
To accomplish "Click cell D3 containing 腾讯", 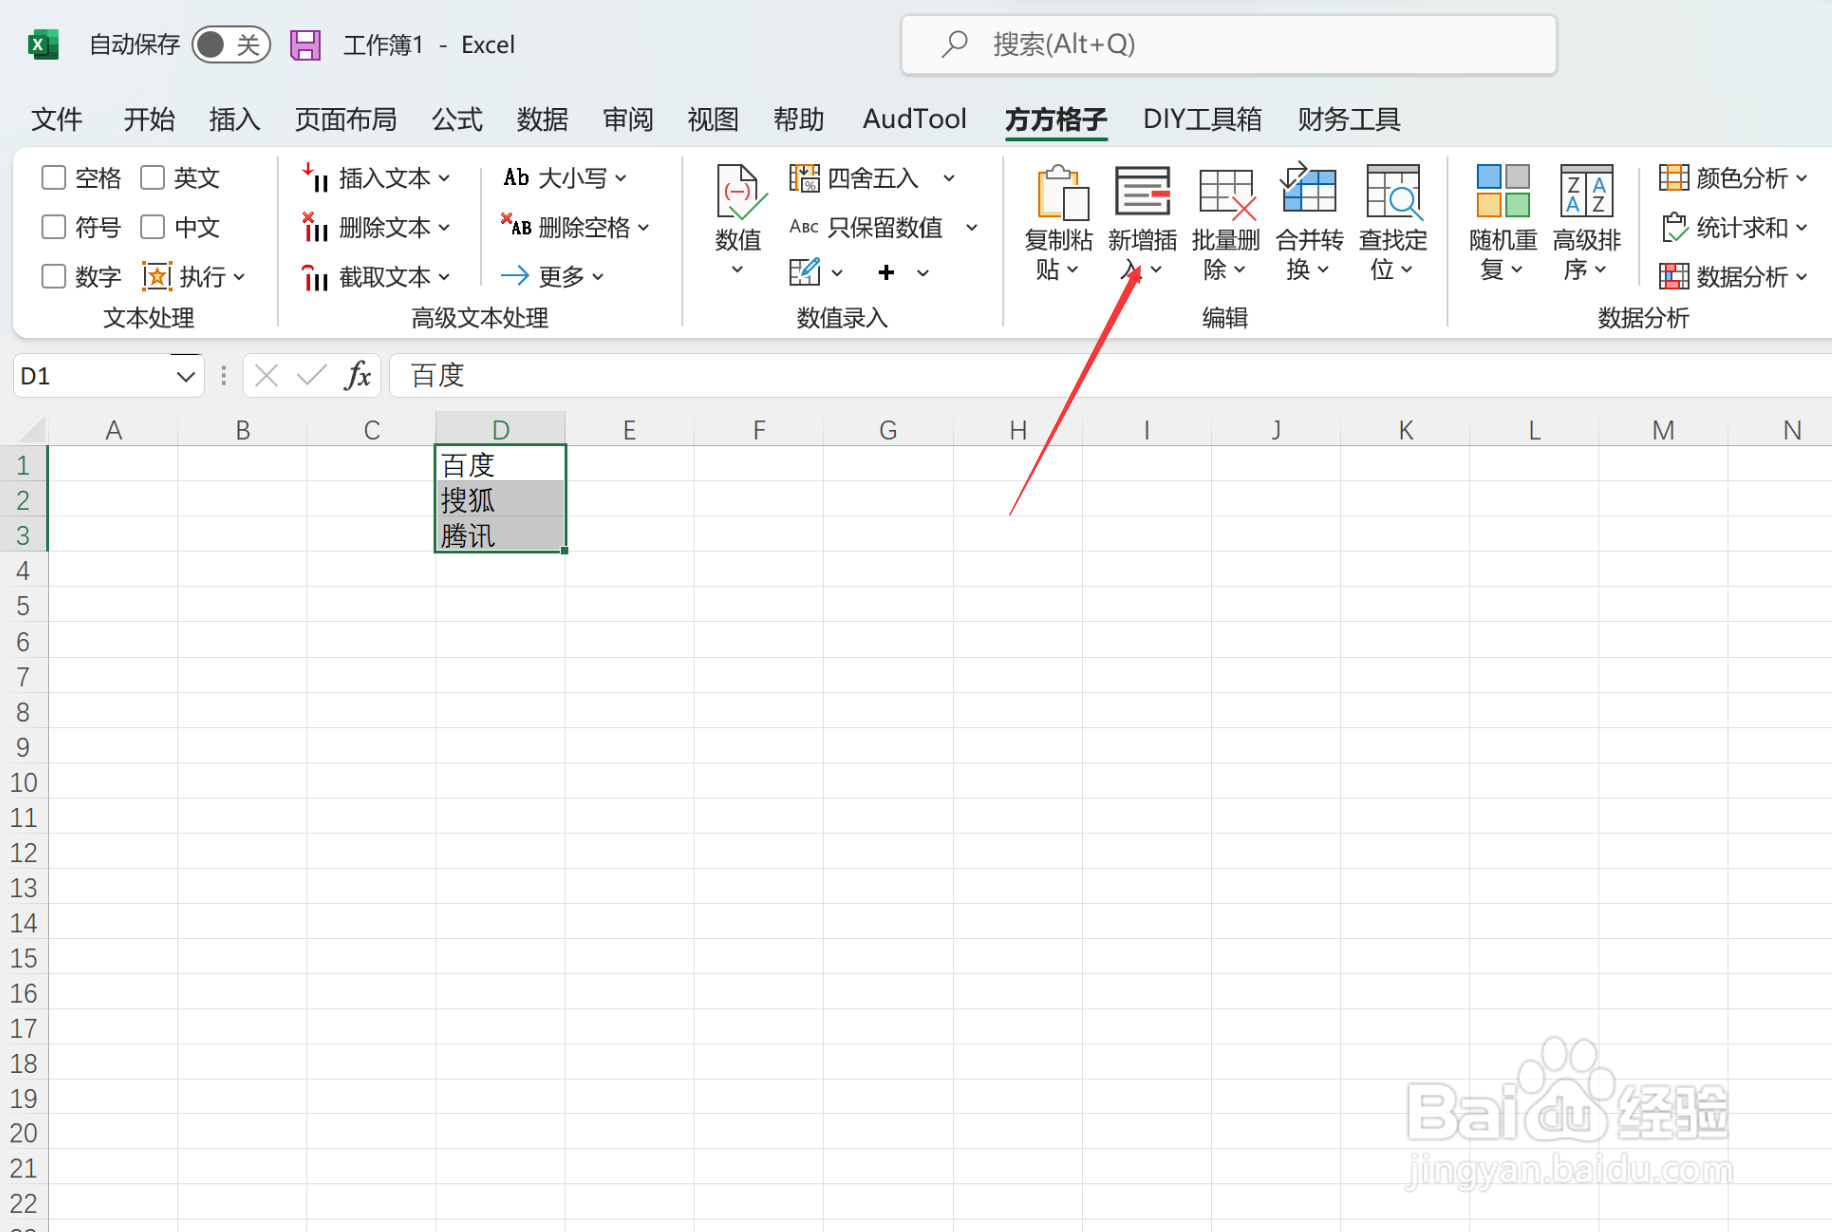I will click(x=501, y=535).
